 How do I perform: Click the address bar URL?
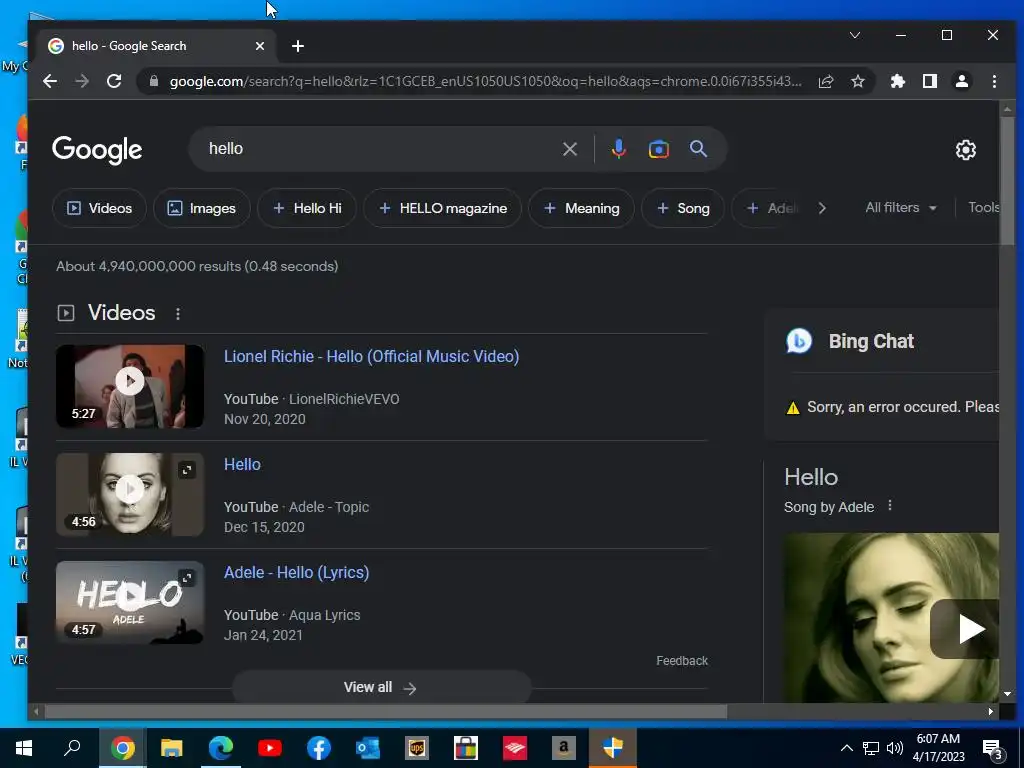(485, 81)
